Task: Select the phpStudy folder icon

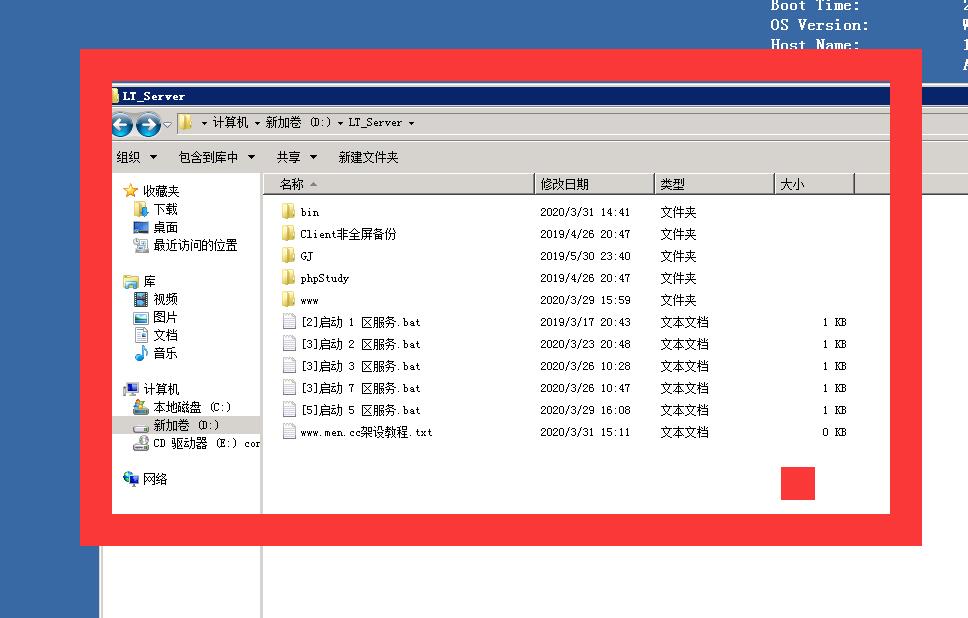Action: (288, 278)
